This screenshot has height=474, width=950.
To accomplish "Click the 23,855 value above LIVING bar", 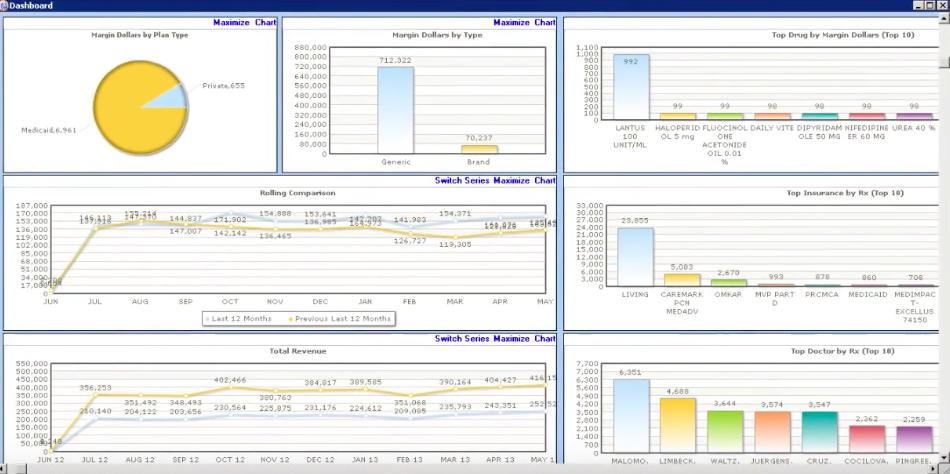I will (x=635, y=221).
